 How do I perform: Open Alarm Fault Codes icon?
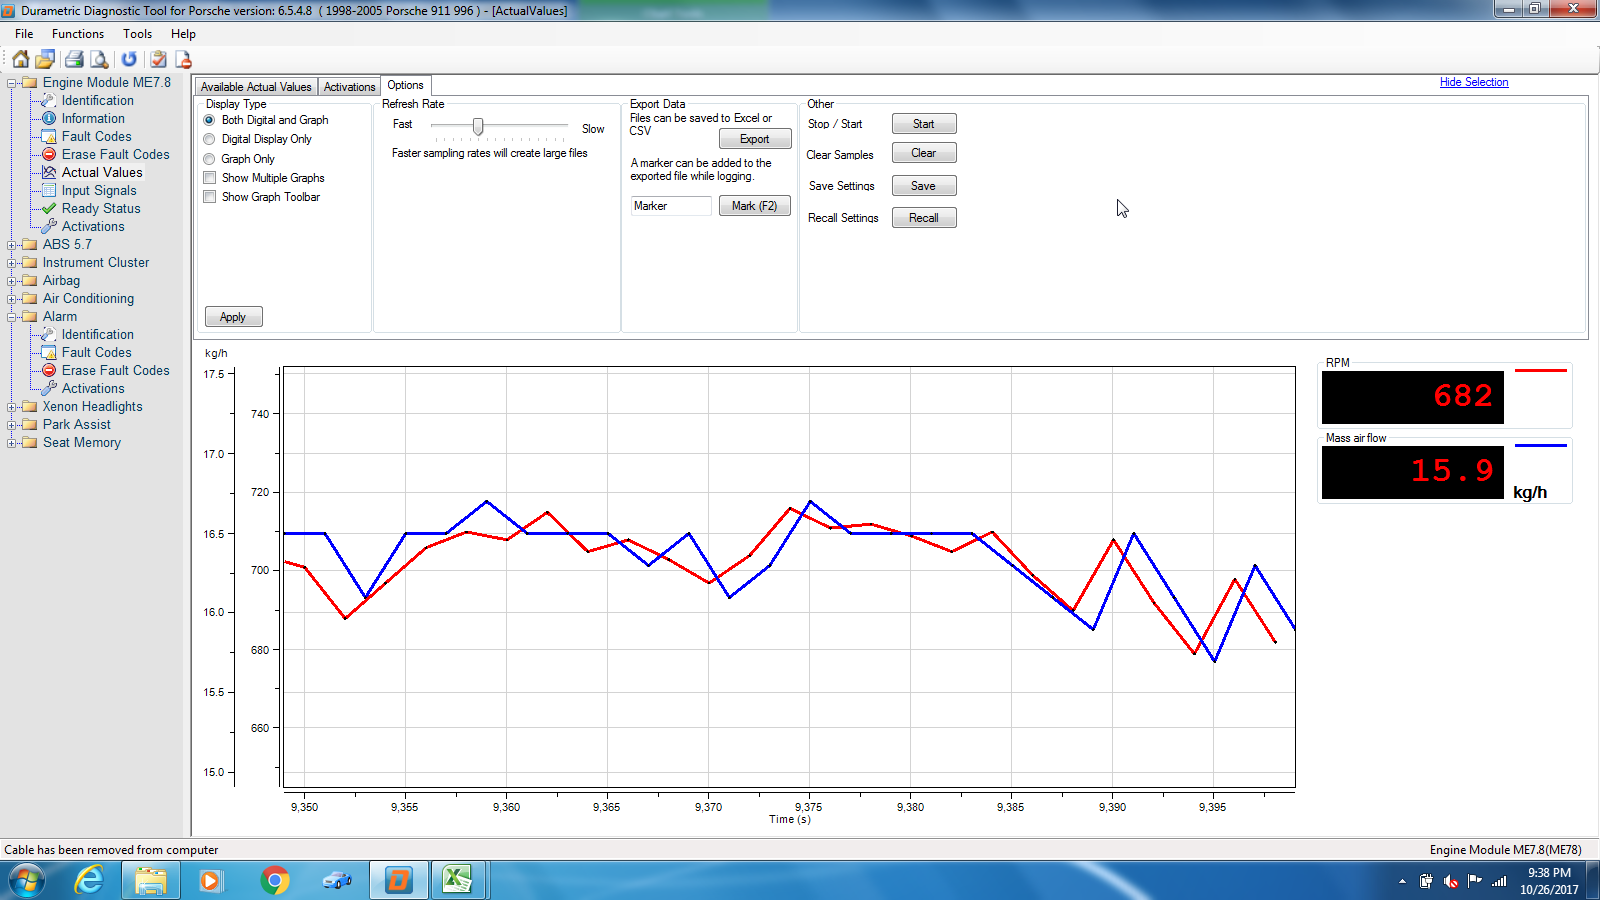(48, 352)
